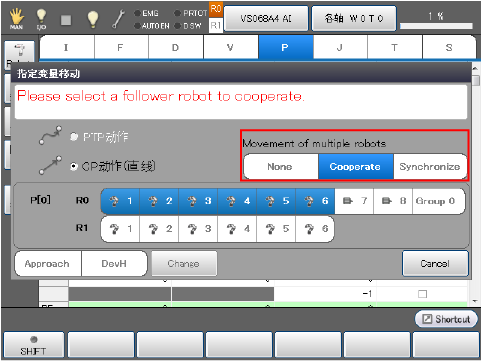
Task: Tap the MAN hand mode icon
Action: tap(16, 19)
